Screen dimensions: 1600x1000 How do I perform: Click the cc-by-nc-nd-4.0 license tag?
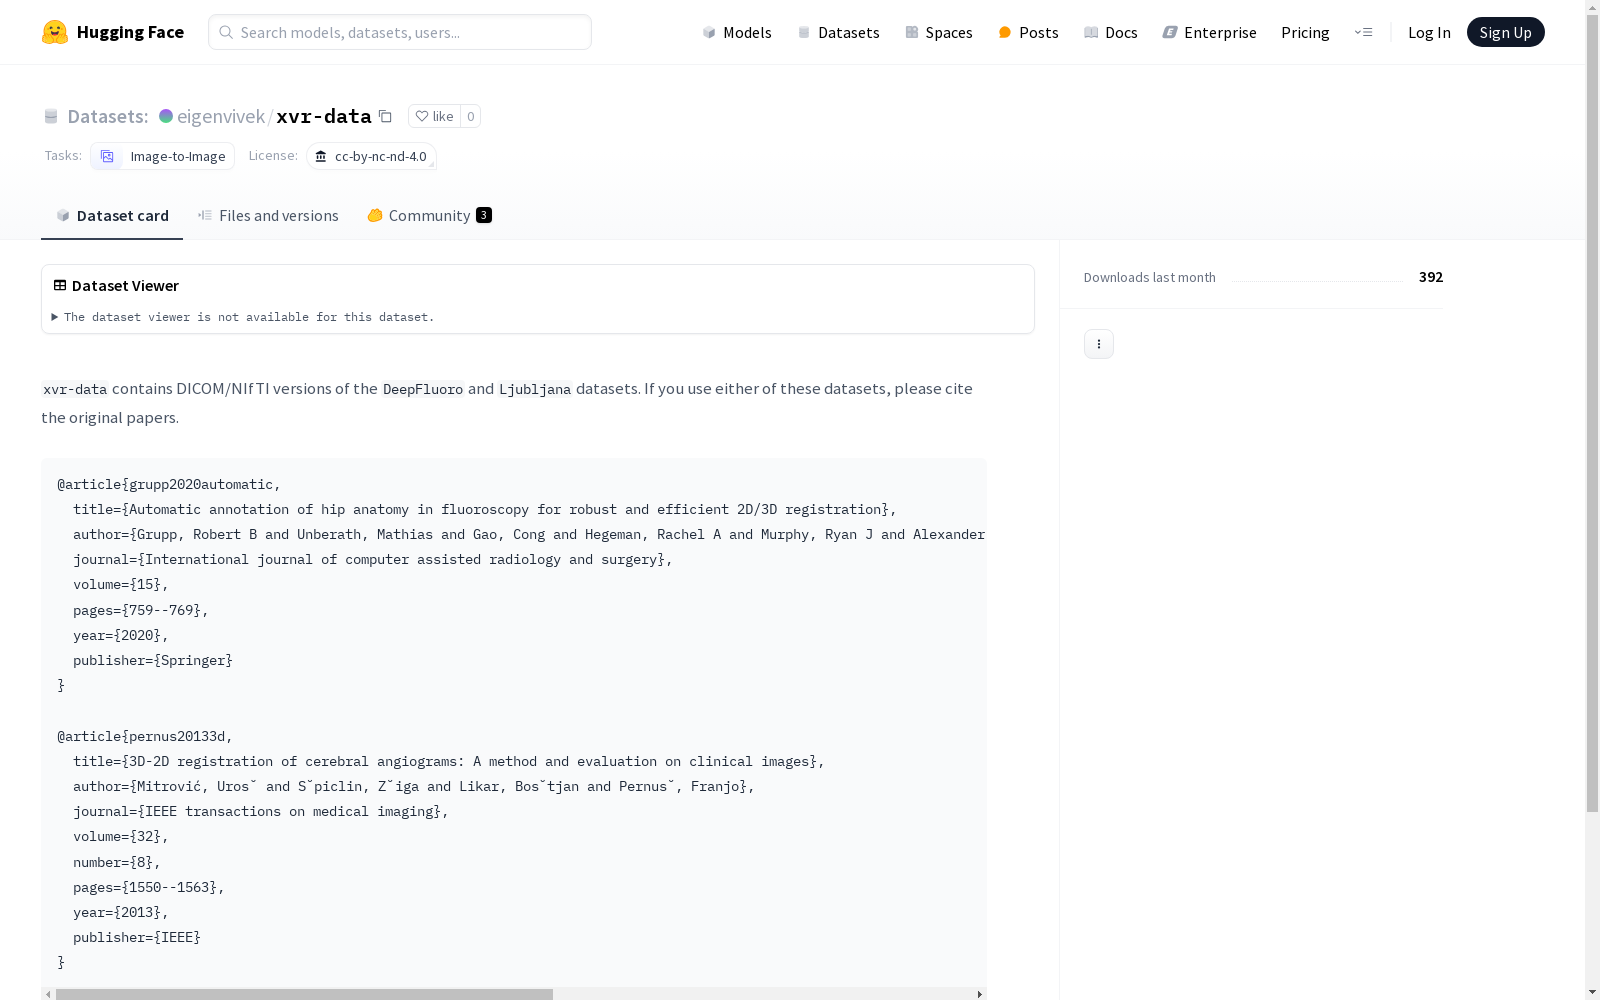[x=371, y=156]
